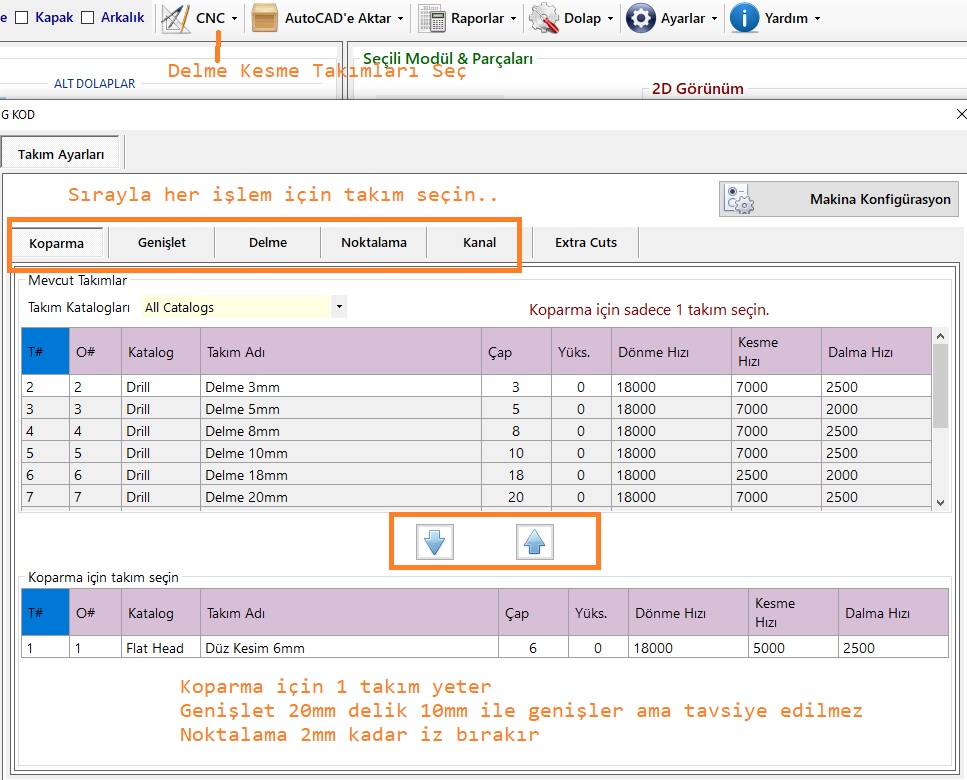Viewport: 967px width, 780px height.
Task: Select the Noktalama tab
Action: click(373, 242)
